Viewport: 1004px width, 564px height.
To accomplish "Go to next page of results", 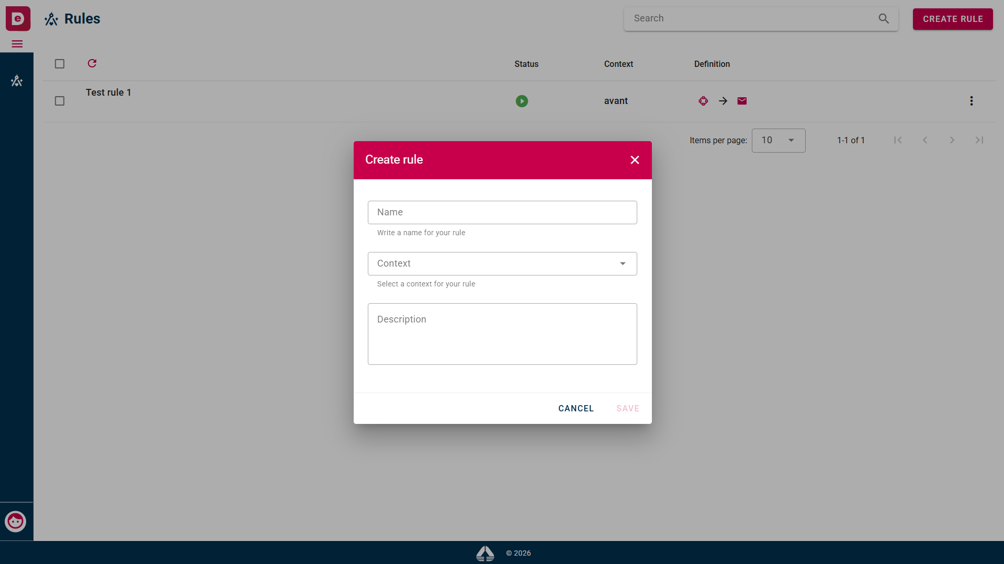I will (952, 140).
